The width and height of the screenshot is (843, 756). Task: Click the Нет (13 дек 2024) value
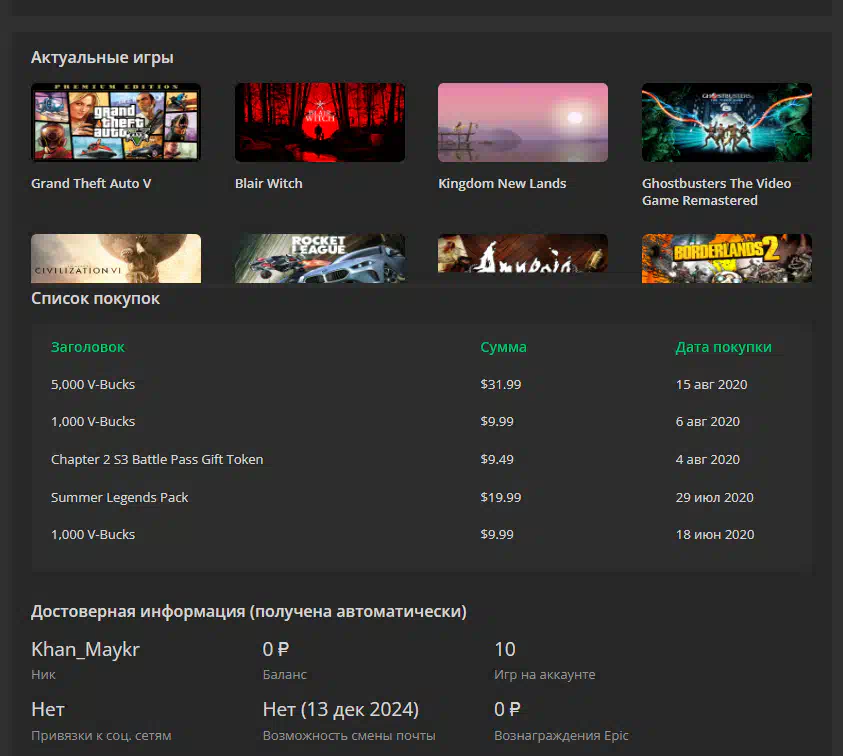(341, 710)
